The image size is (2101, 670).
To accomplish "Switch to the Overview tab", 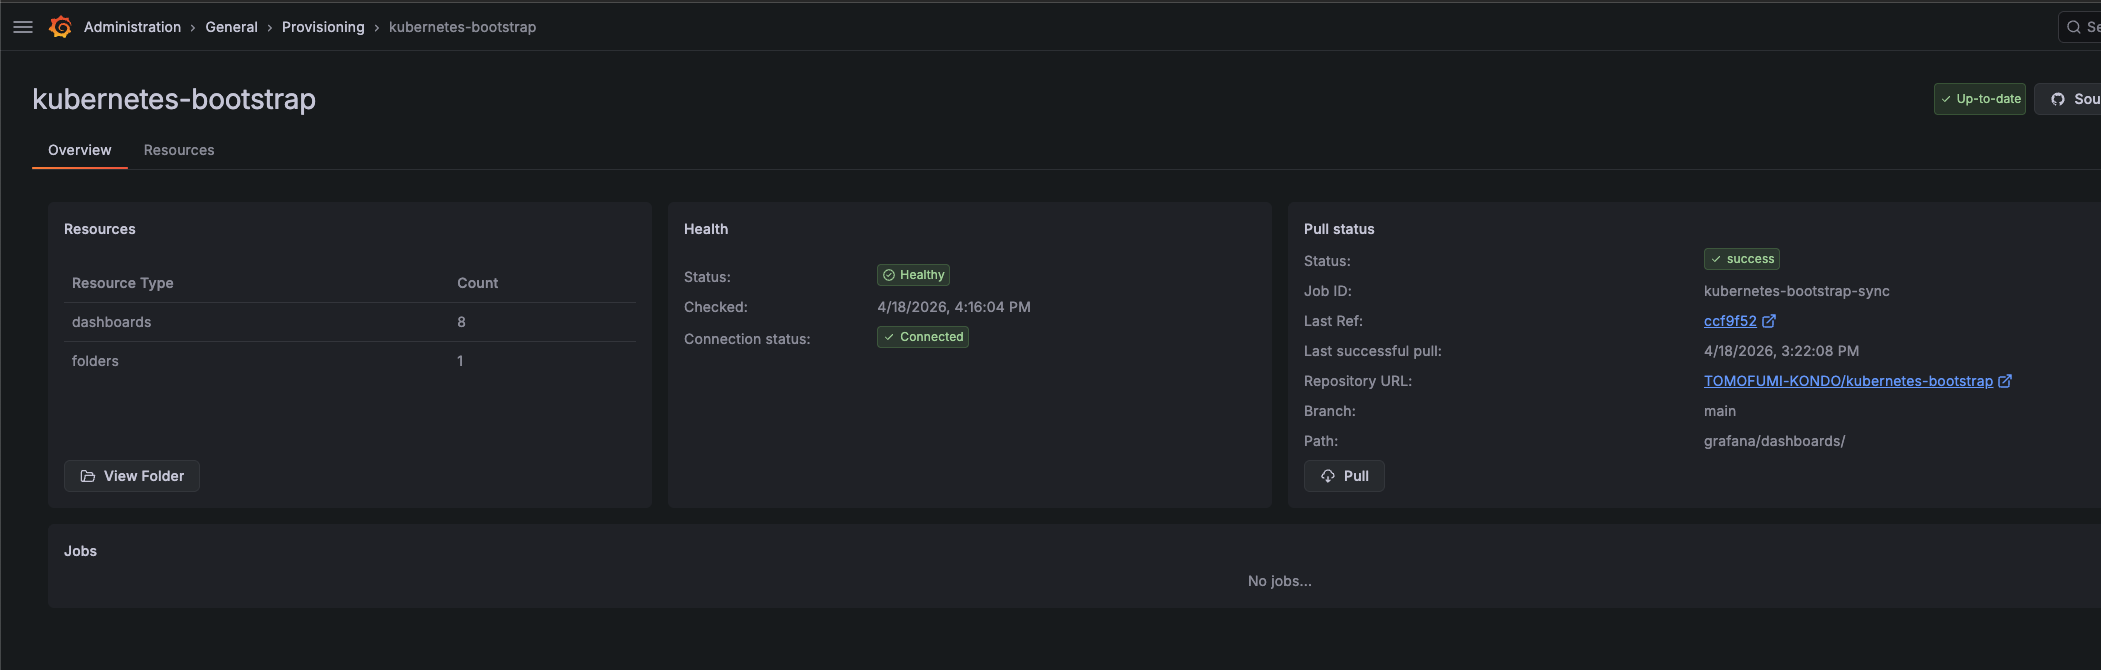I will (80, 150).
